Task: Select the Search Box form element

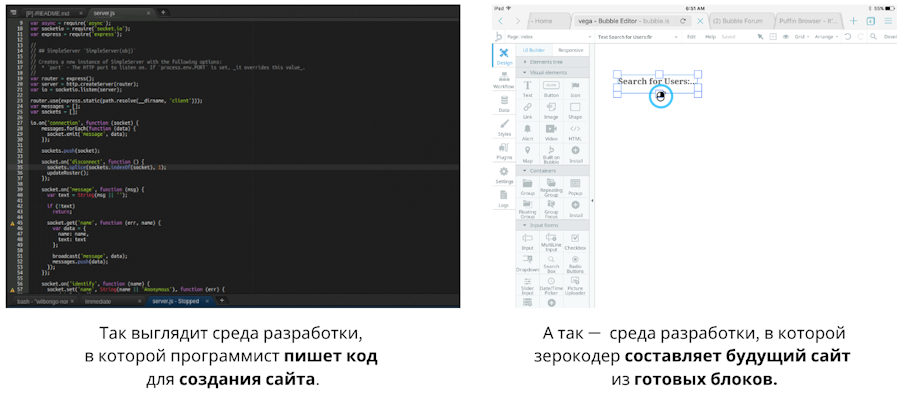Action: (551, 263)
